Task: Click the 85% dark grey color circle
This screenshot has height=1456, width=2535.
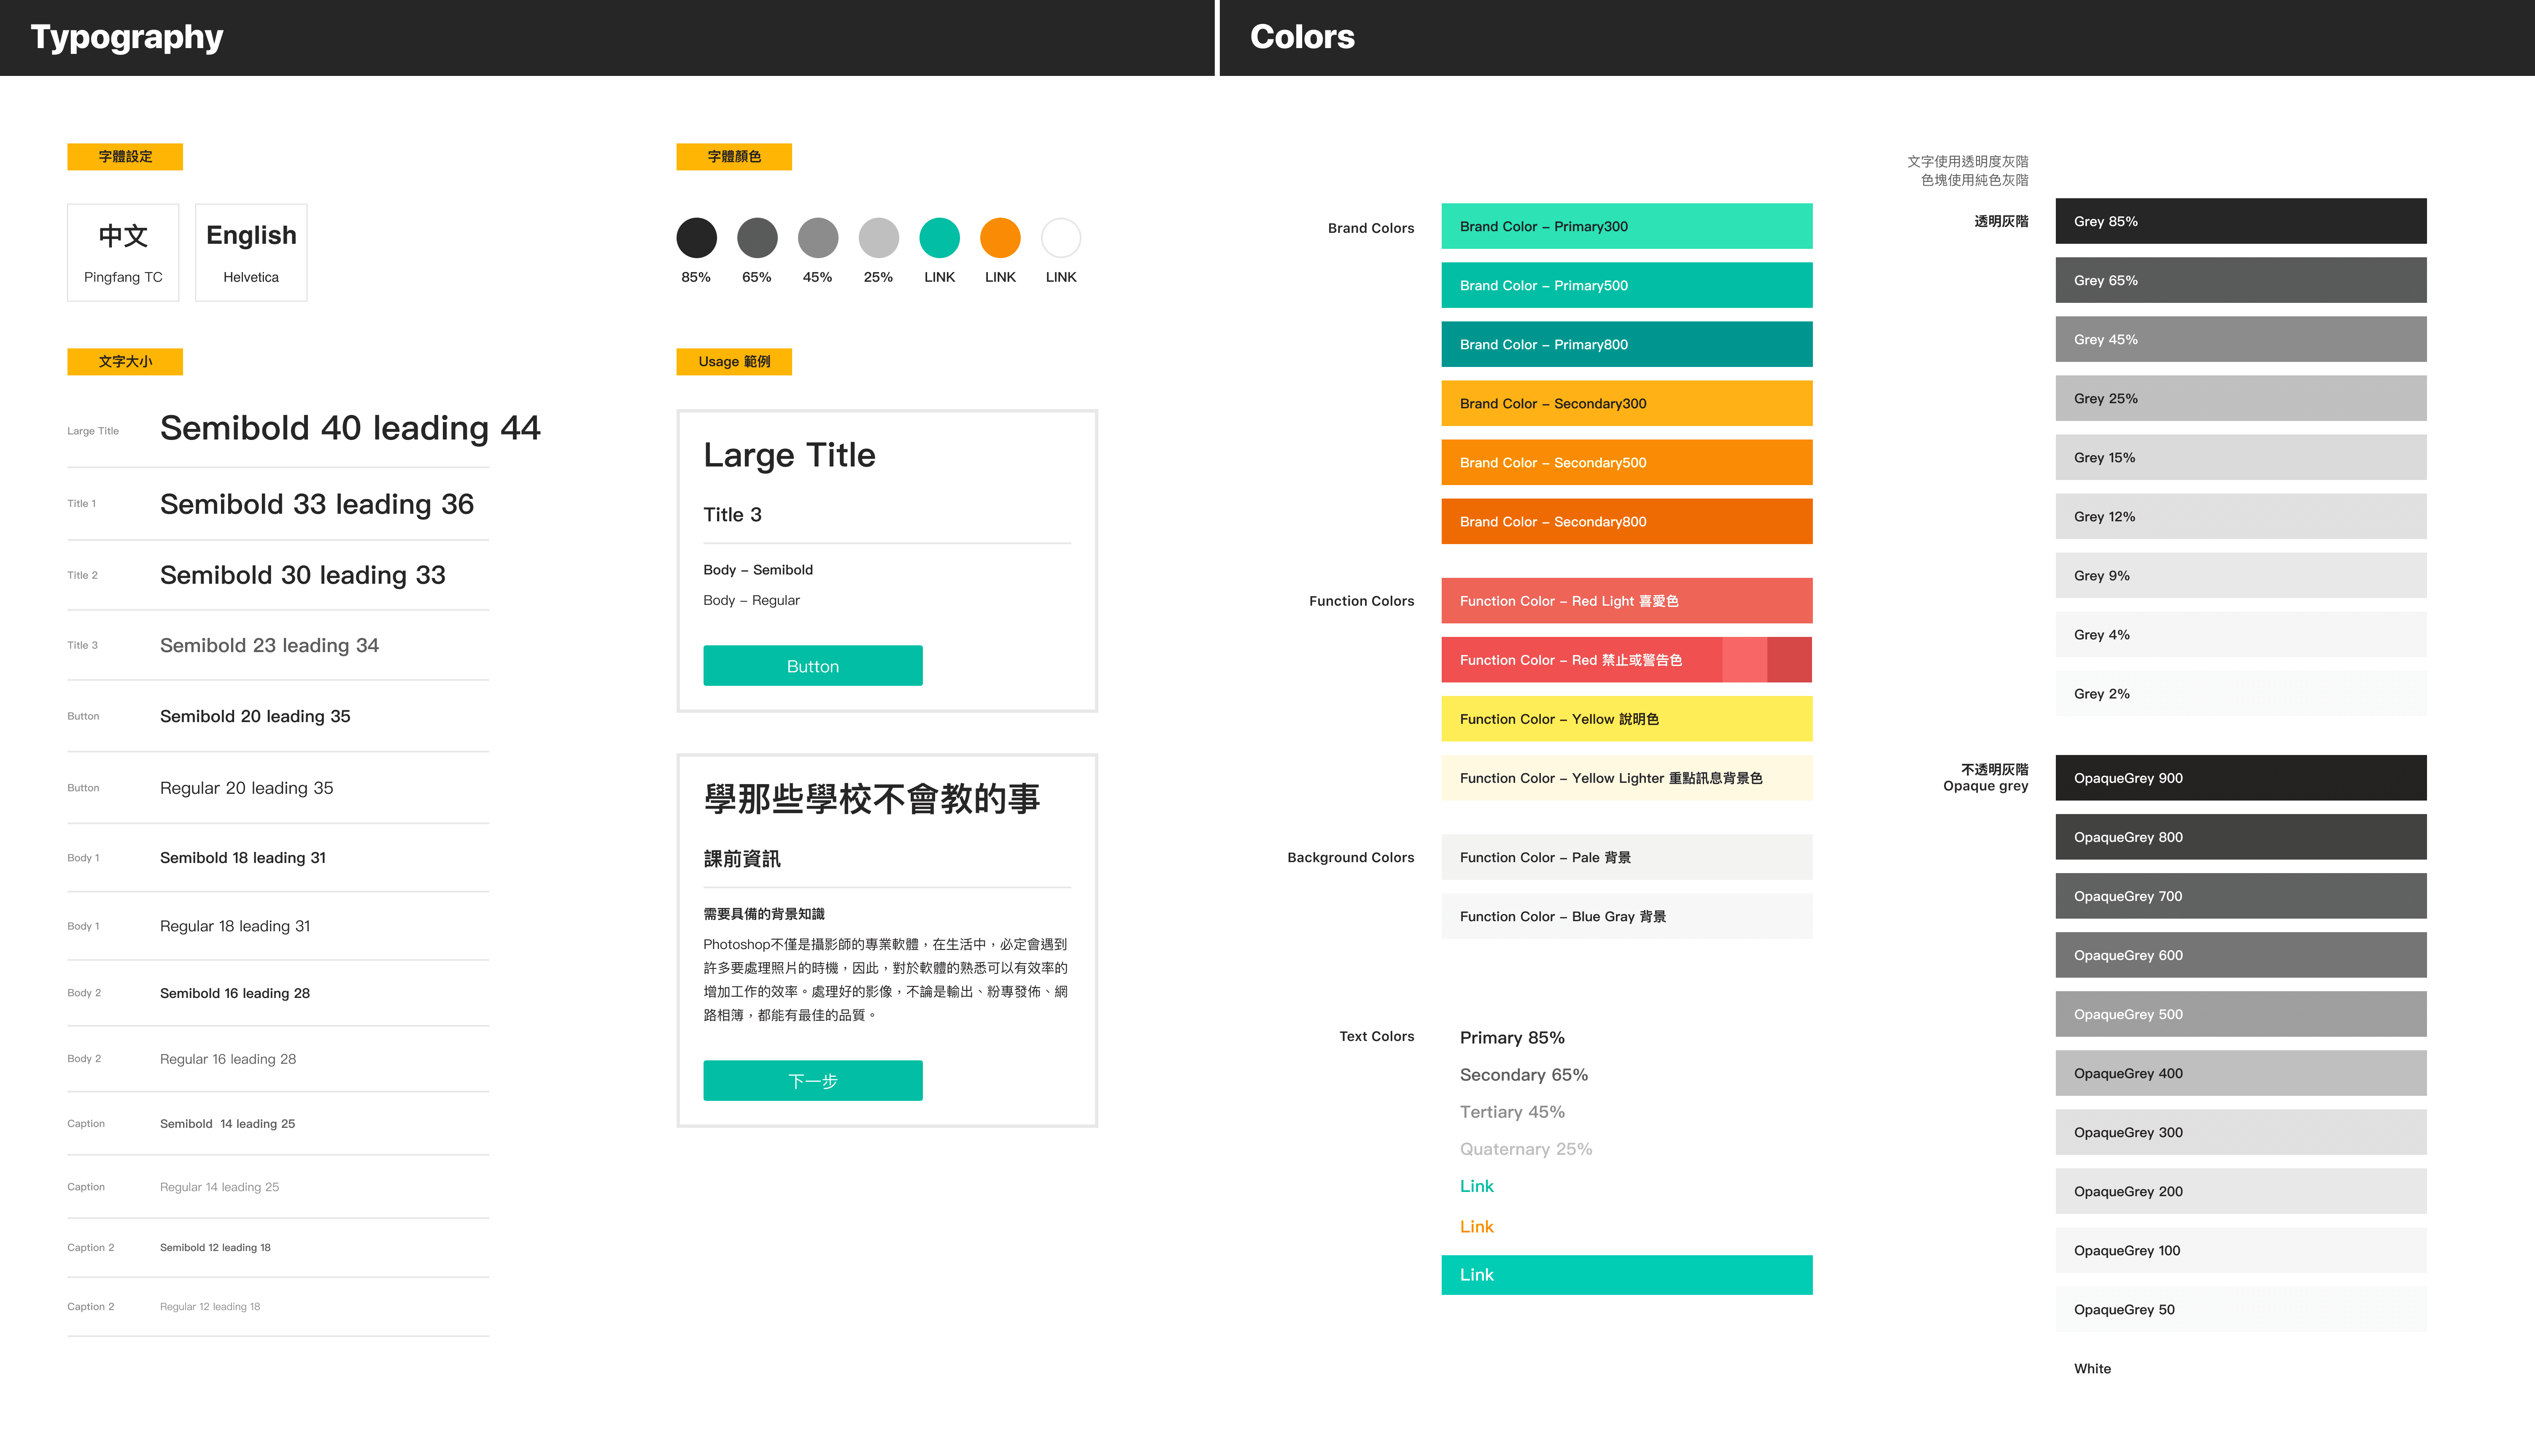Action: [x=696, y=238]
